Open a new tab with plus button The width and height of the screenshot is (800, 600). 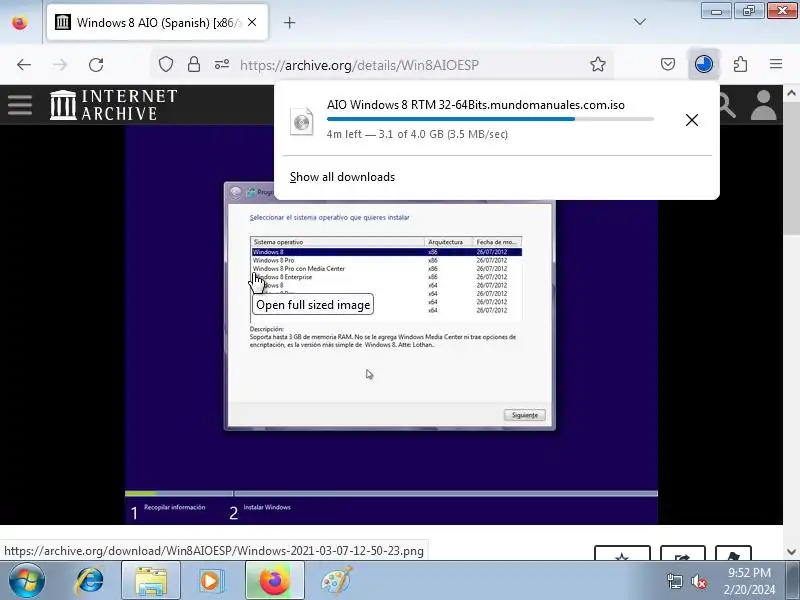point(289,22)
